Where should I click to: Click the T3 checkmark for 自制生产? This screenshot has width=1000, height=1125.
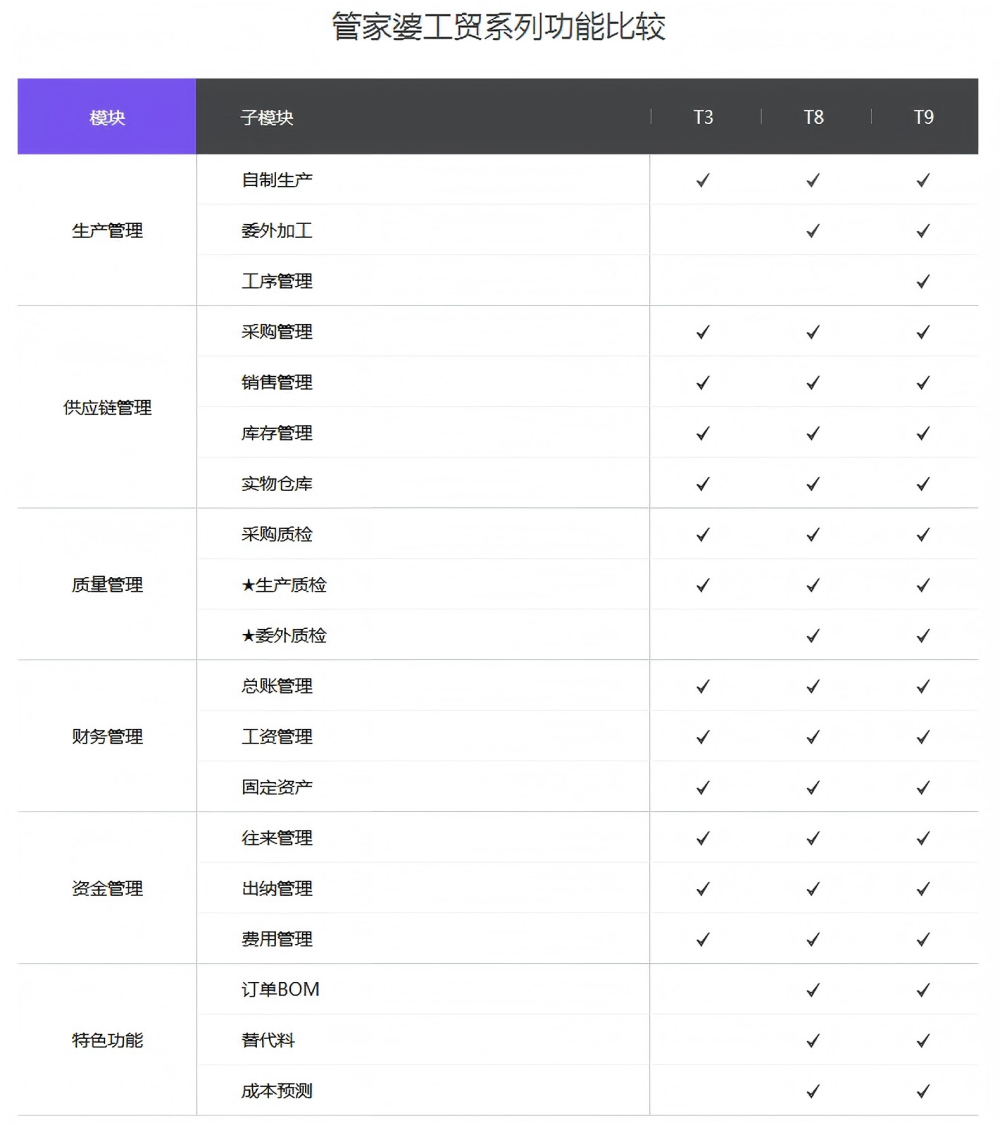click(x=703, y=180)
